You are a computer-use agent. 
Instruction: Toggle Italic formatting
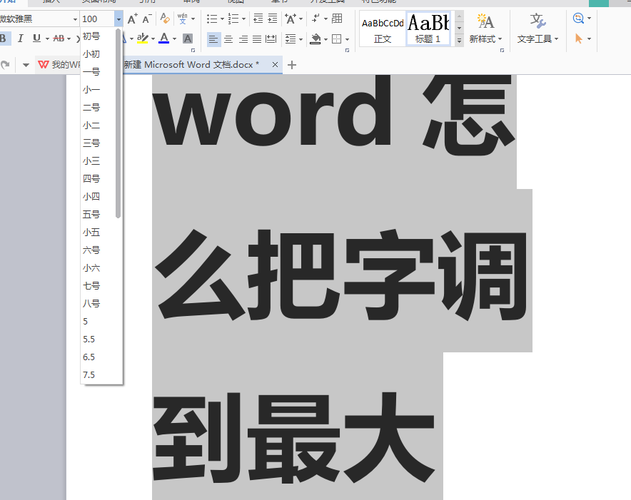pyautogui.click(x=20, y=39)
